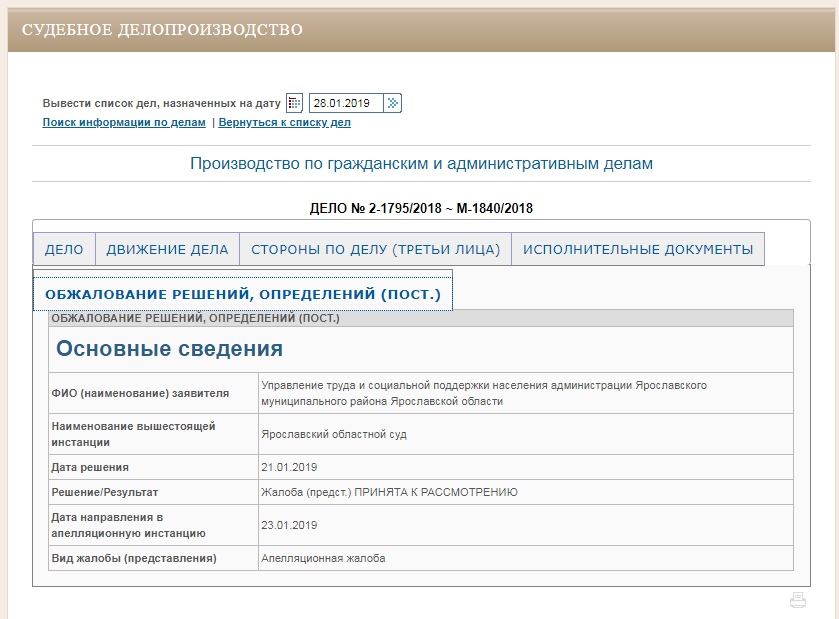This screenshot has width=839, height=619.
Task: Switch to the 'ДЕЛО' tab
Action: 64,249
